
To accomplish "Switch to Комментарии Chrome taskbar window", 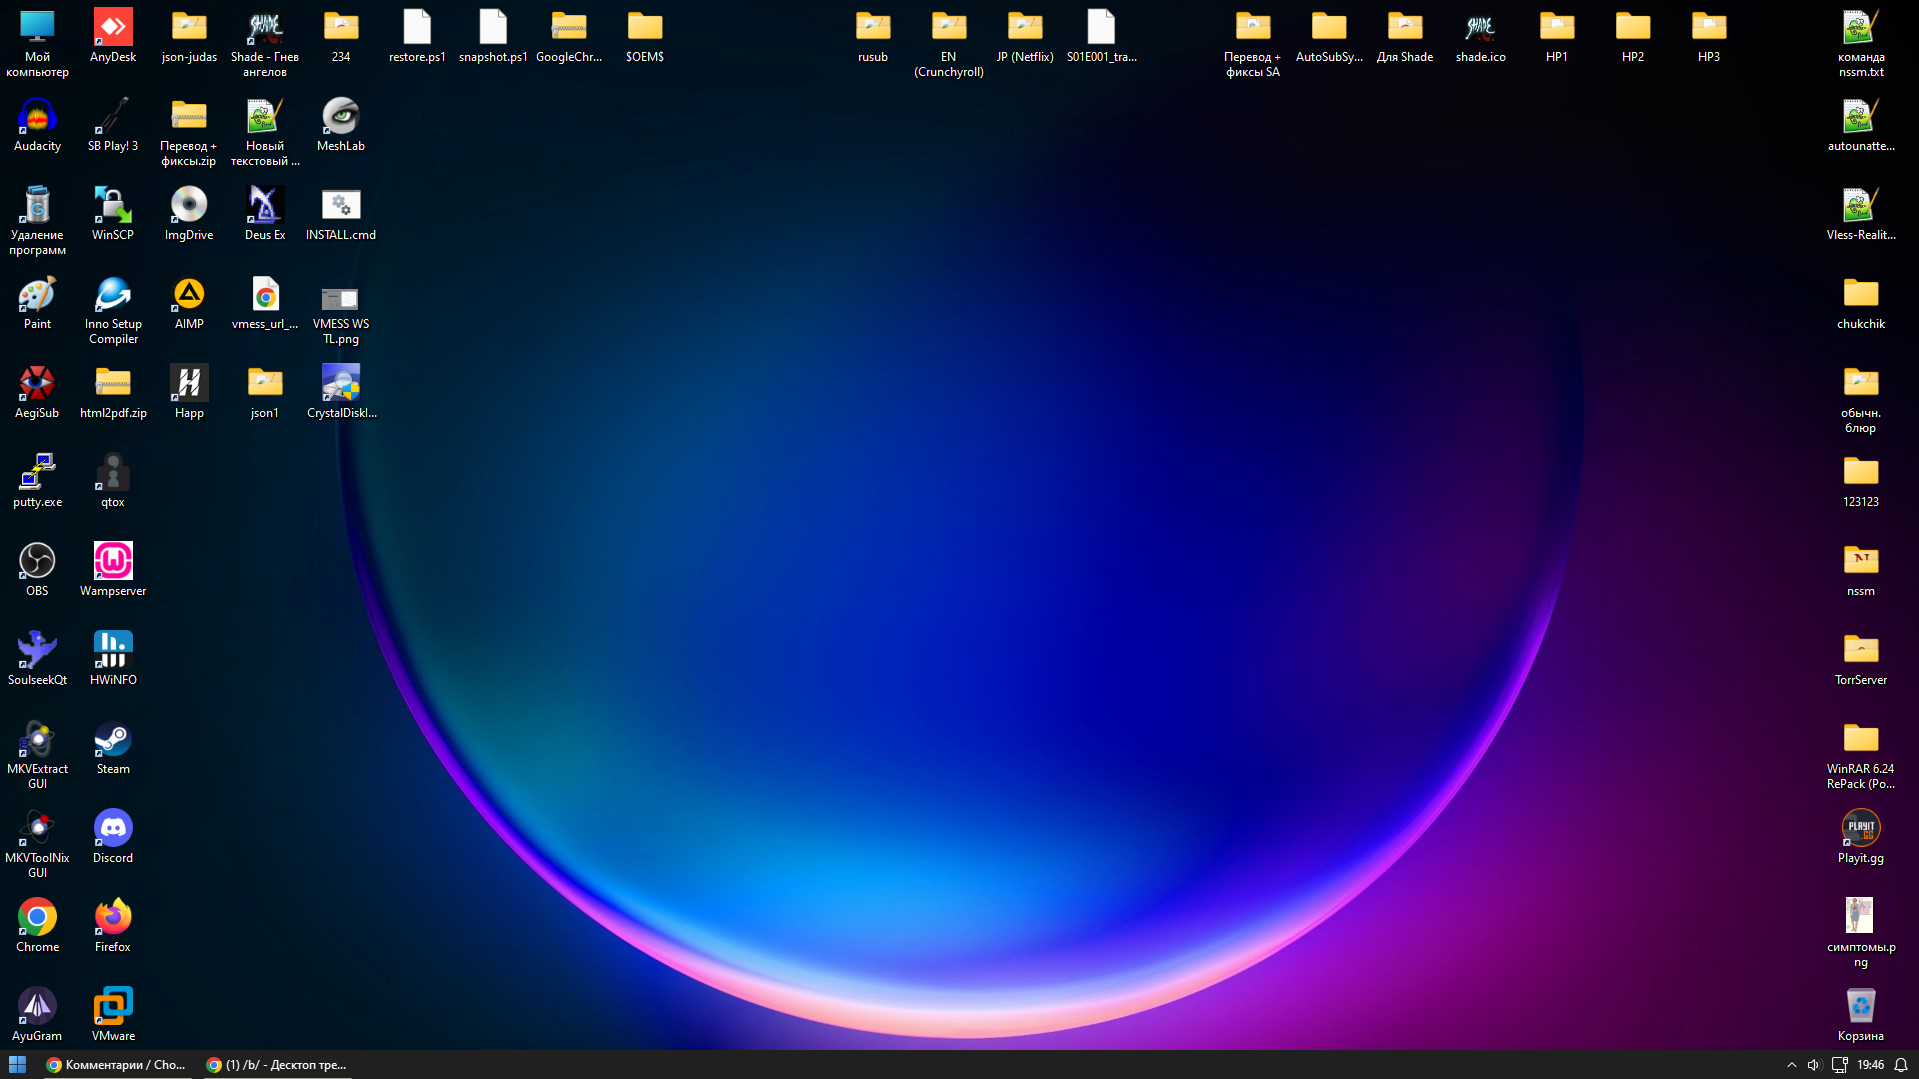I will 117,1065.
